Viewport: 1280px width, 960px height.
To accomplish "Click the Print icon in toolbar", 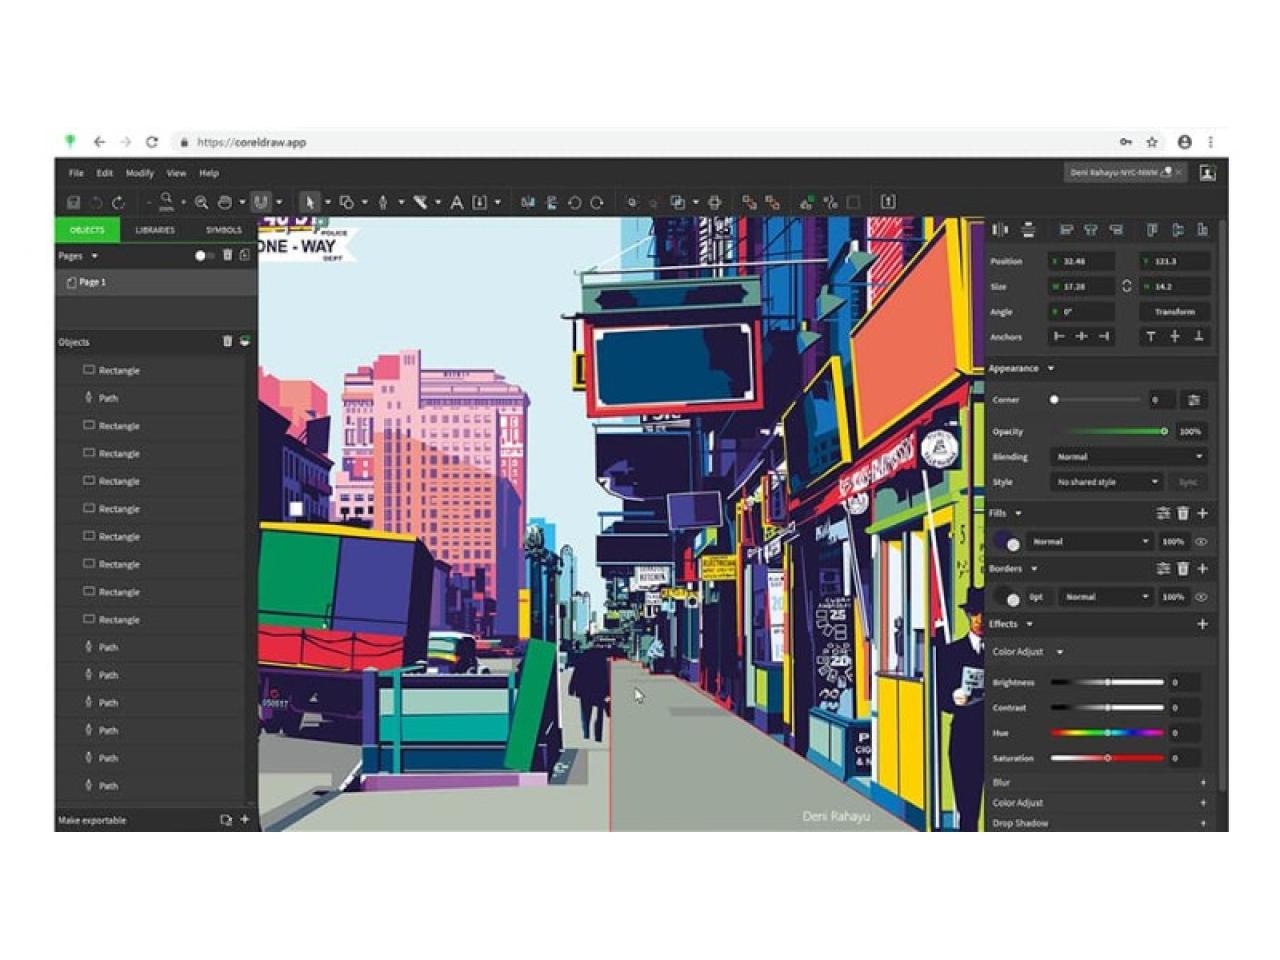I will click(x=714, y=202).
